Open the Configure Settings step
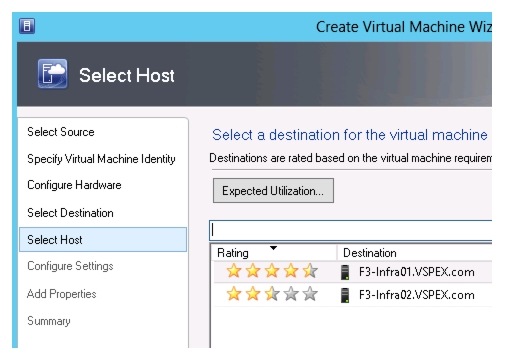The image size is (505, 361). 70,266
